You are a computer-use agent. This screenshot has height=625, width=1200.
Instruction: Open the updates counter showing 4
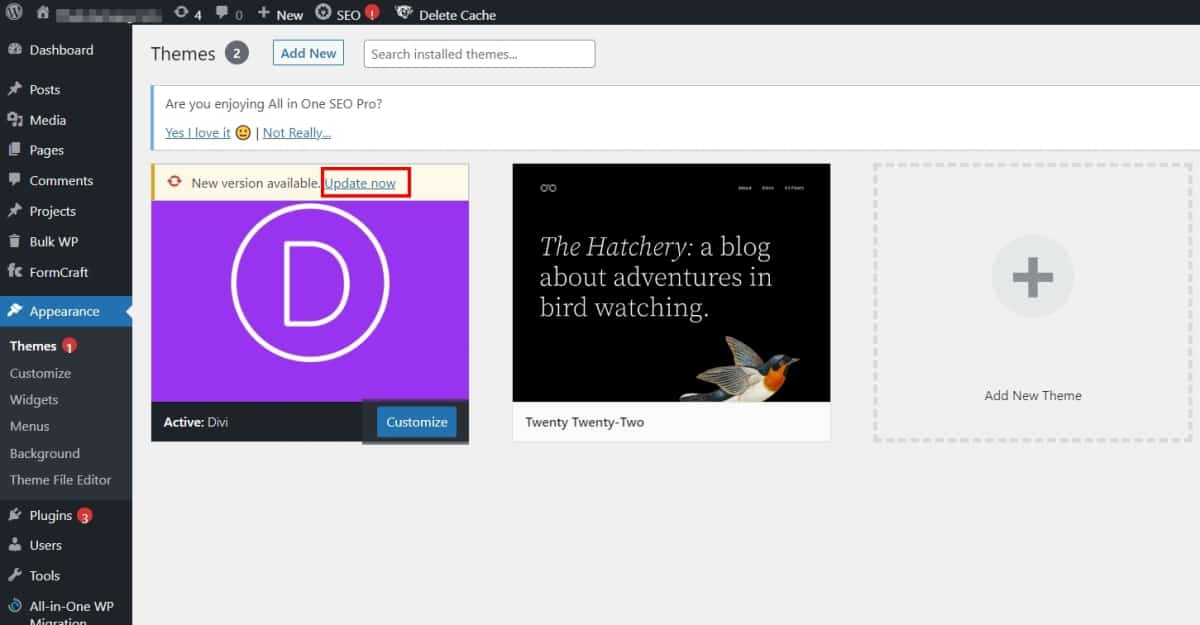coord(187,14)
